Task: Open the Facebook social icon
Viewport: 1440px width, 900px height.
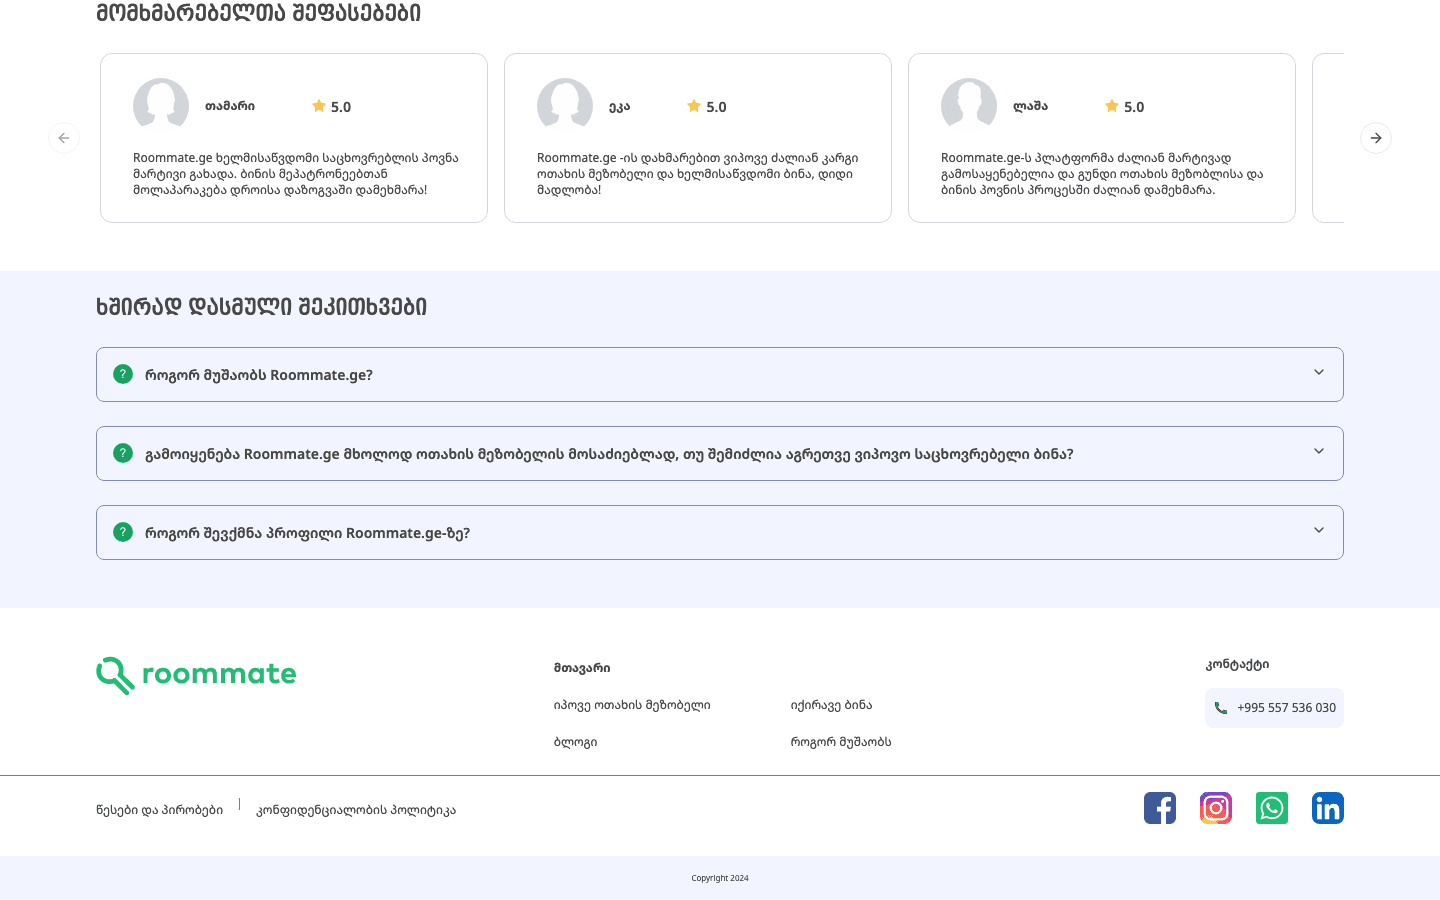Action: click(1160, 808)
